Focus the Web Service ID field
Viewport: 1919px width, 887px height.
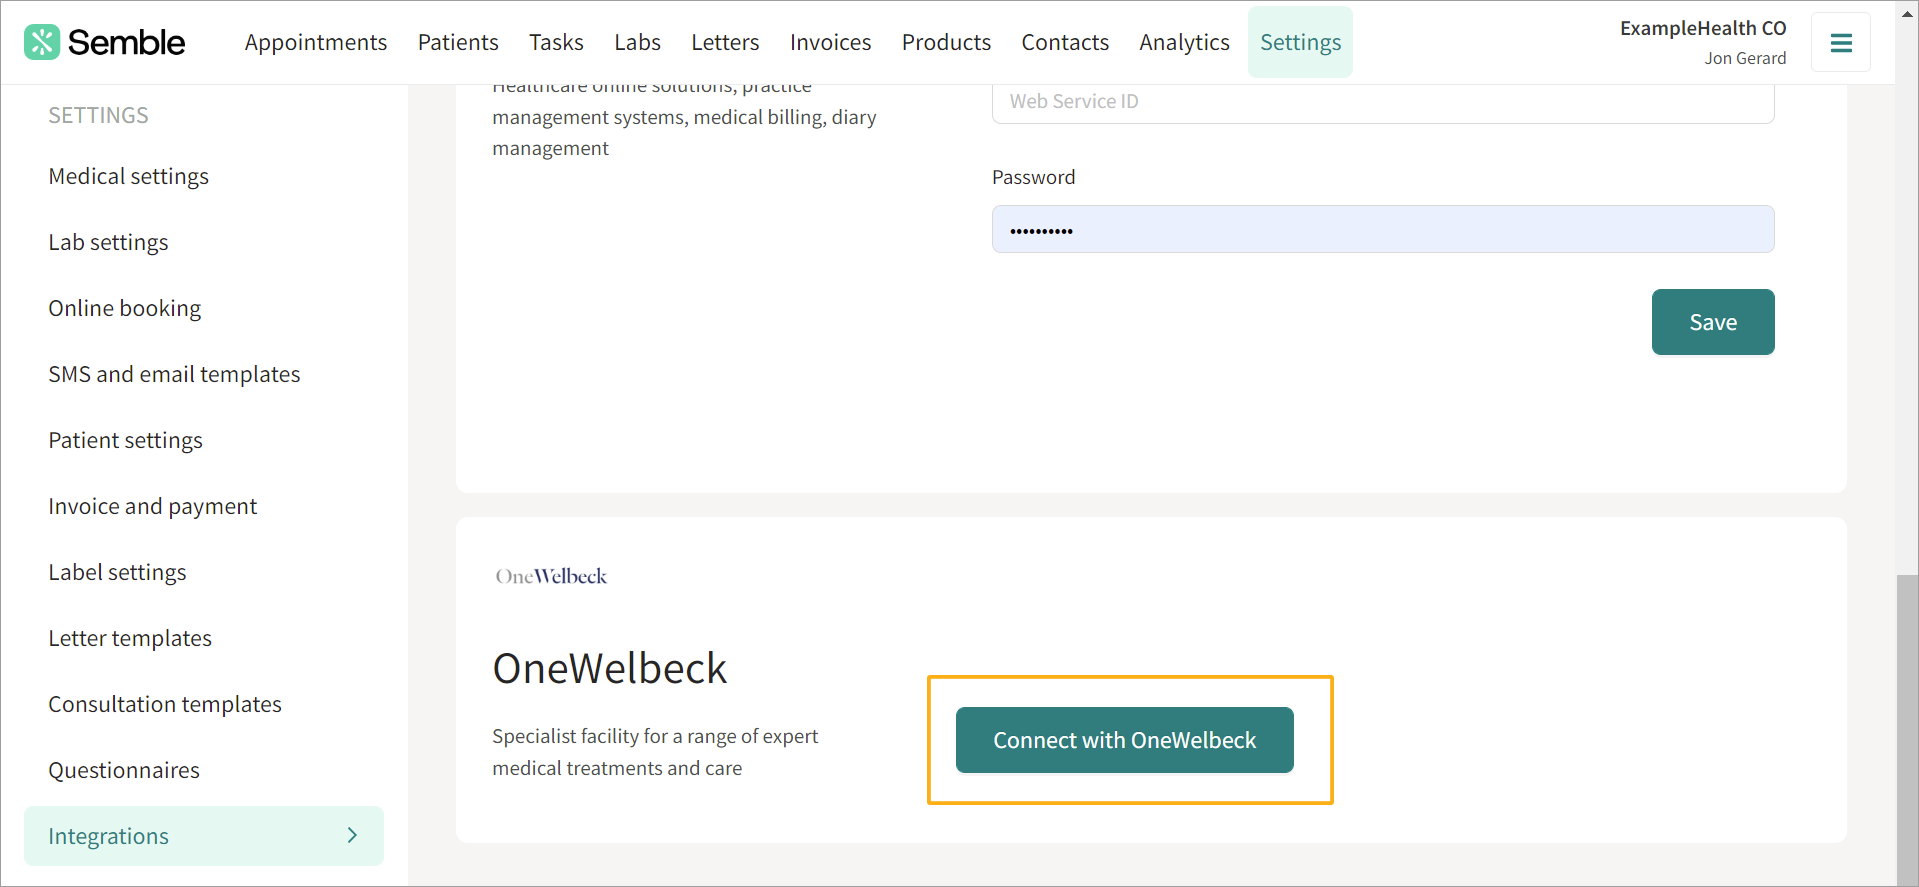1383,102
